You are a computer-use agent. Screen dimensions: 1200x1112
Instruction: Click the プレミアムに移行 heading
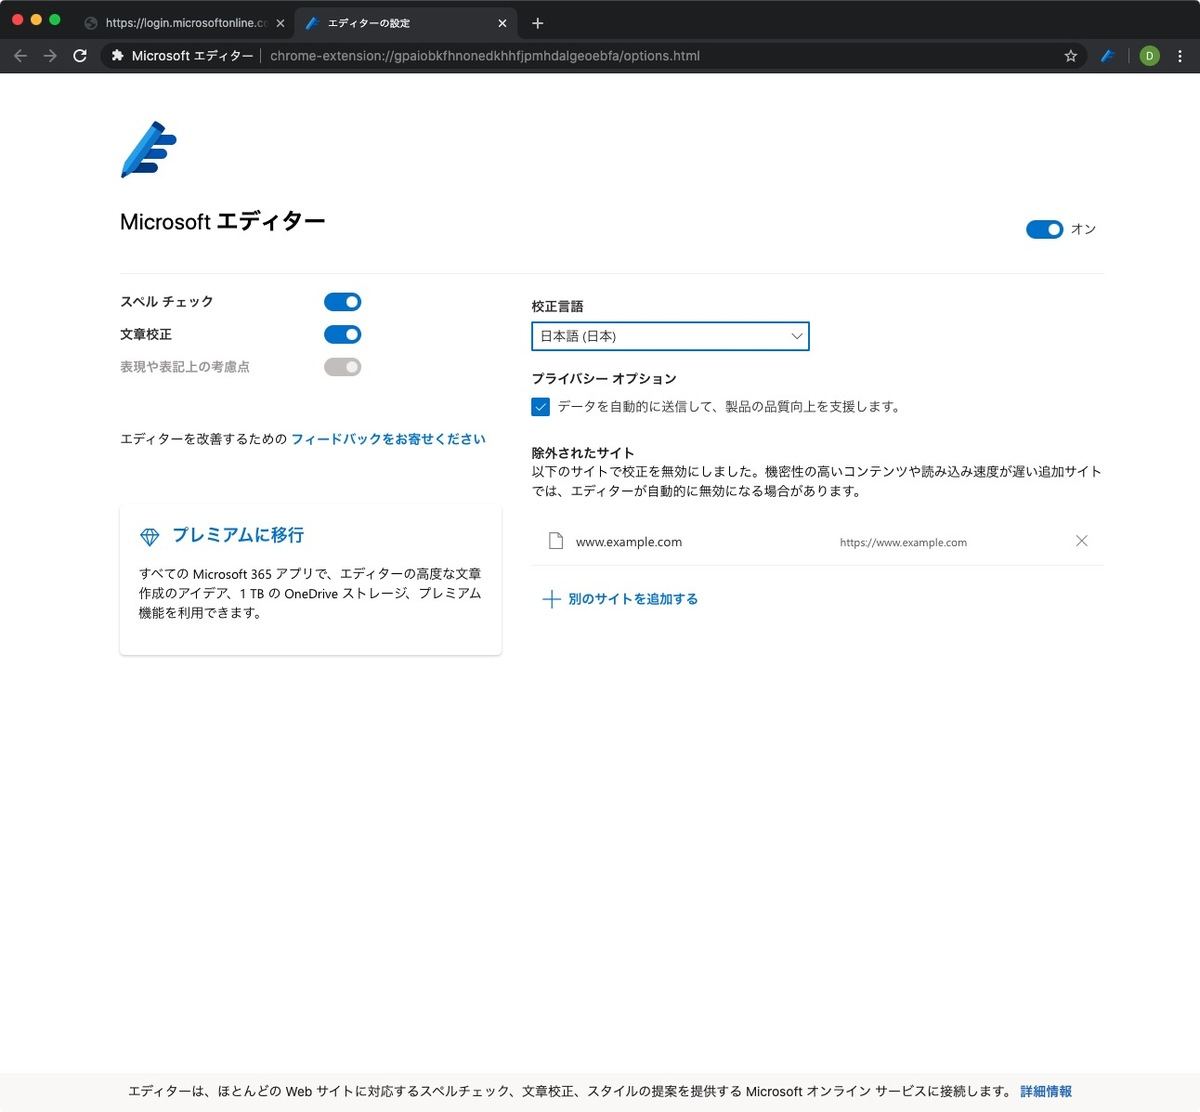(x=238, y=535)
